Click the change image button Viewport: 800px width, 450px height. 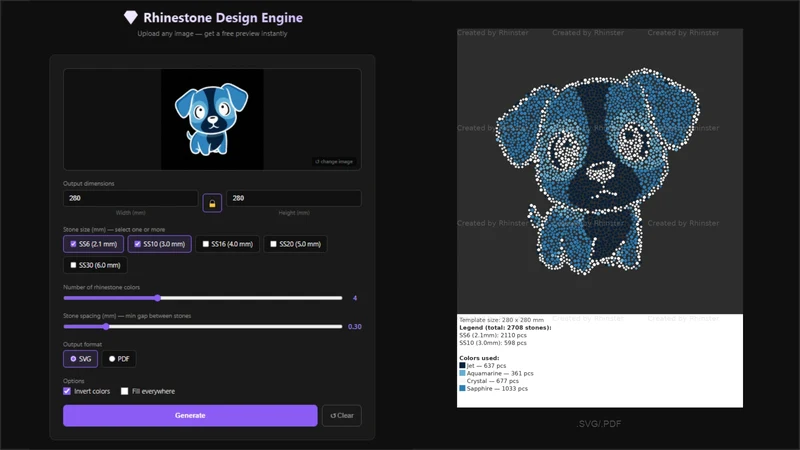[x=334, y=161]
